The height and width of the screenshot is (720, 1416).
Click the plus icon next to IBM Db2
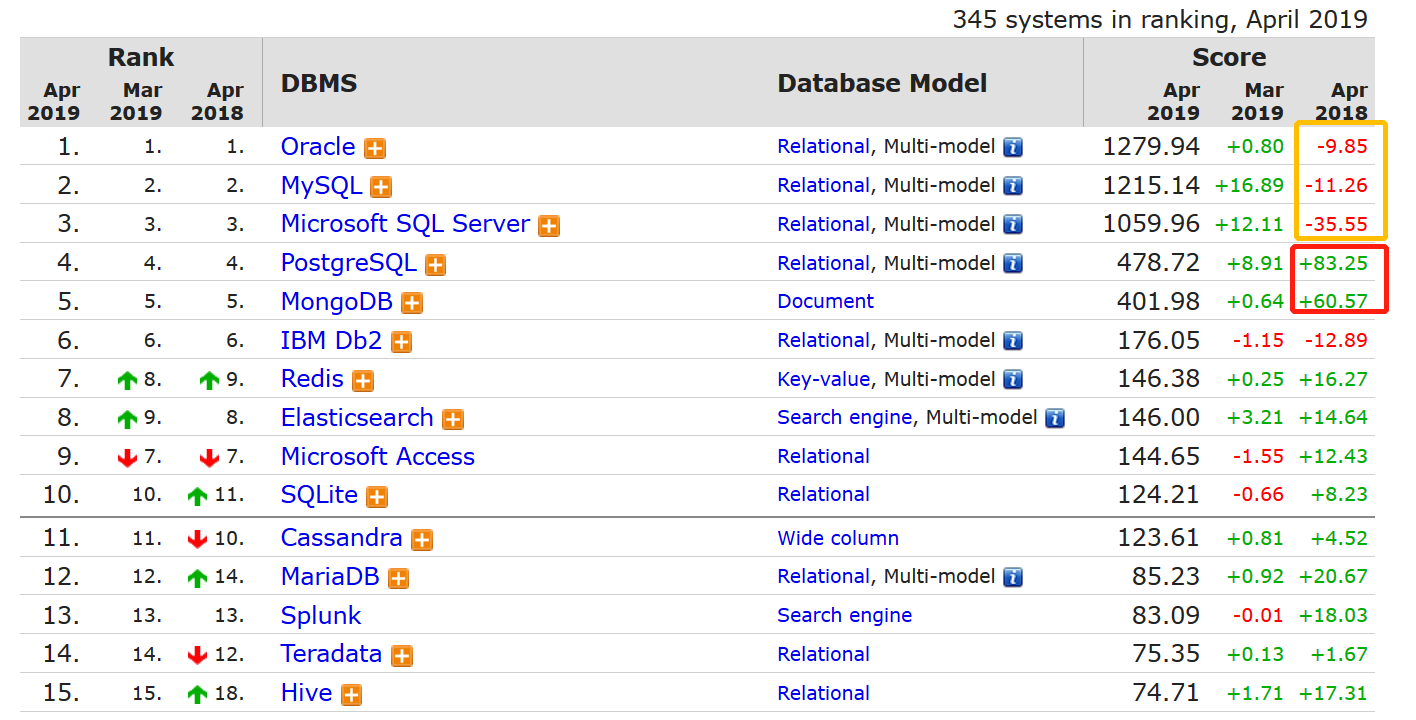point(401,342)
